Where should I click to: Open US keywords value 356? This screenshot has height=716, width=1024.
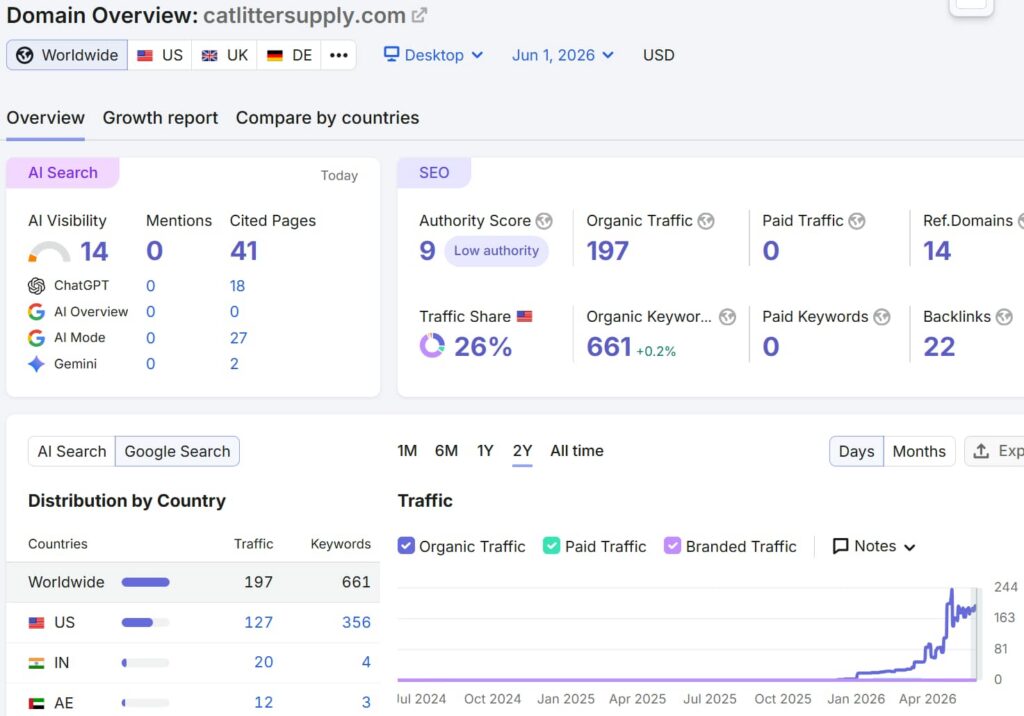click(x=357, y=623)
